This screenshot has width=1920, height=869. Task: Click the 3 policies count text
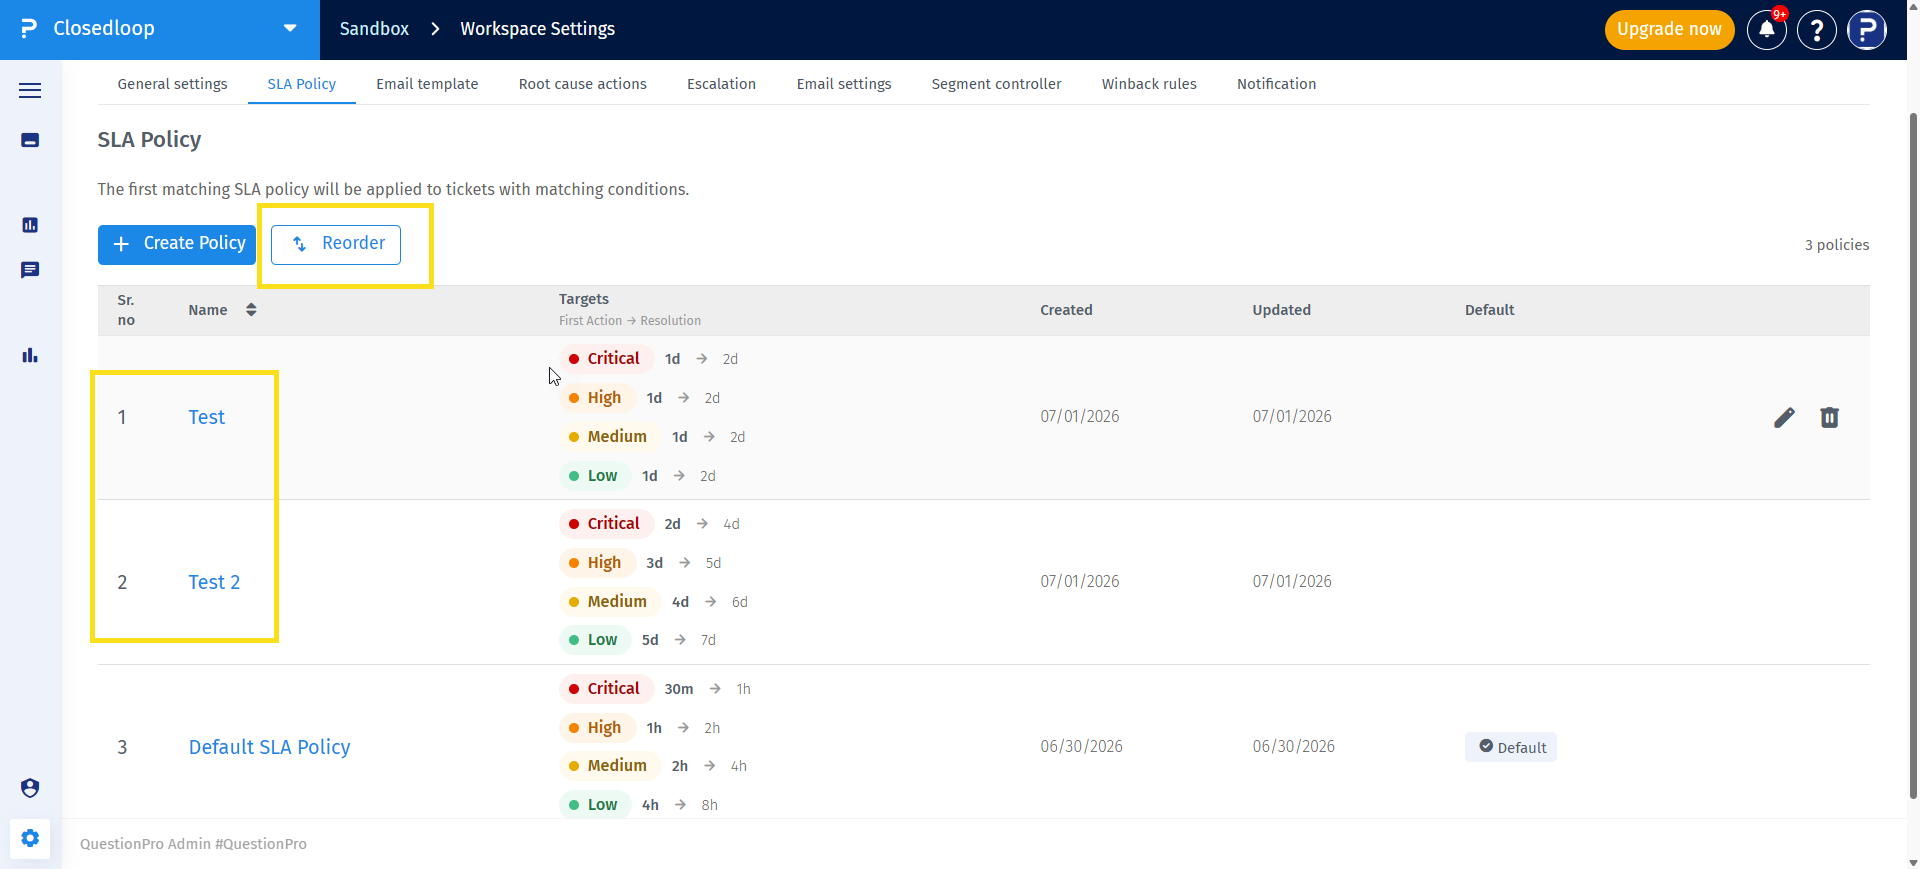(1837, 245)
